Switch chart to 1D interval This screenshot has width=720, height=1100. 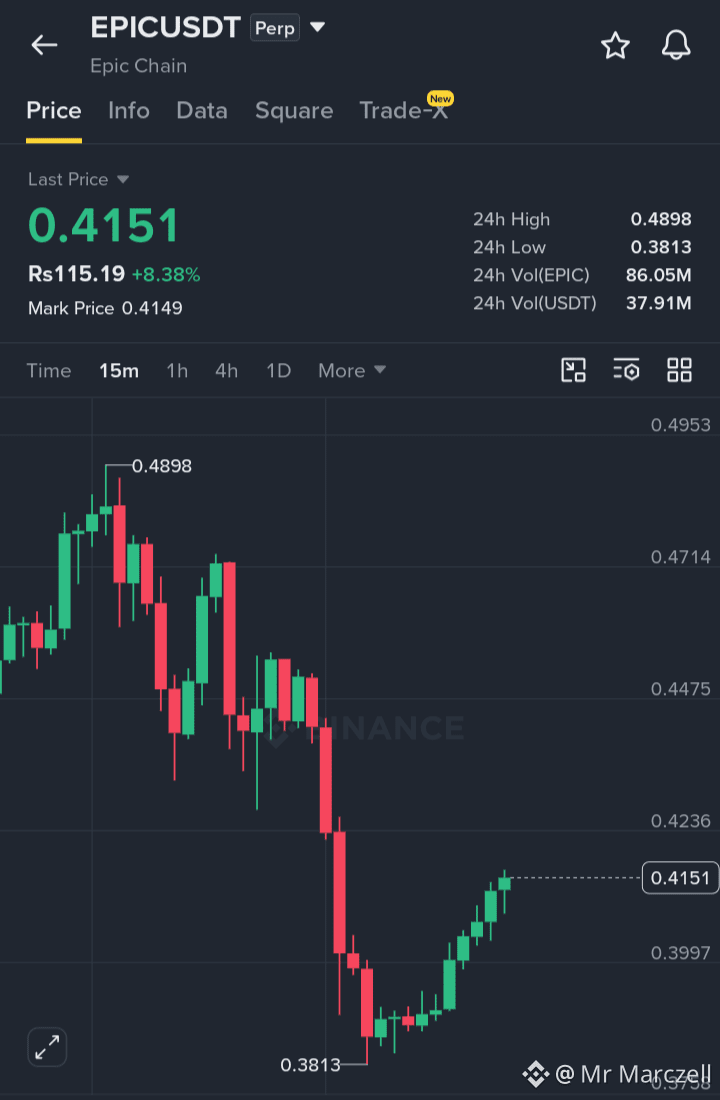[278, 370]
